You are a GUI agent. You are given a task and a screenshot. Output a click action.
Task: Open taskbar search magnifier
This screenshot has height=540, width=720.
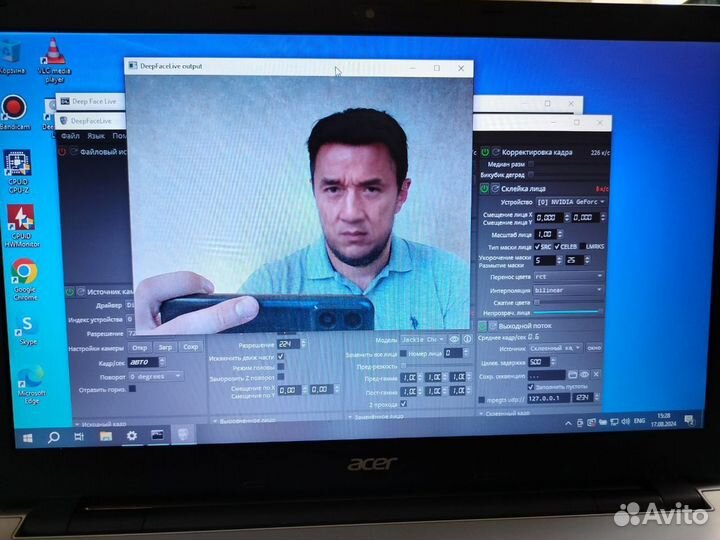[x=54, y=437]
